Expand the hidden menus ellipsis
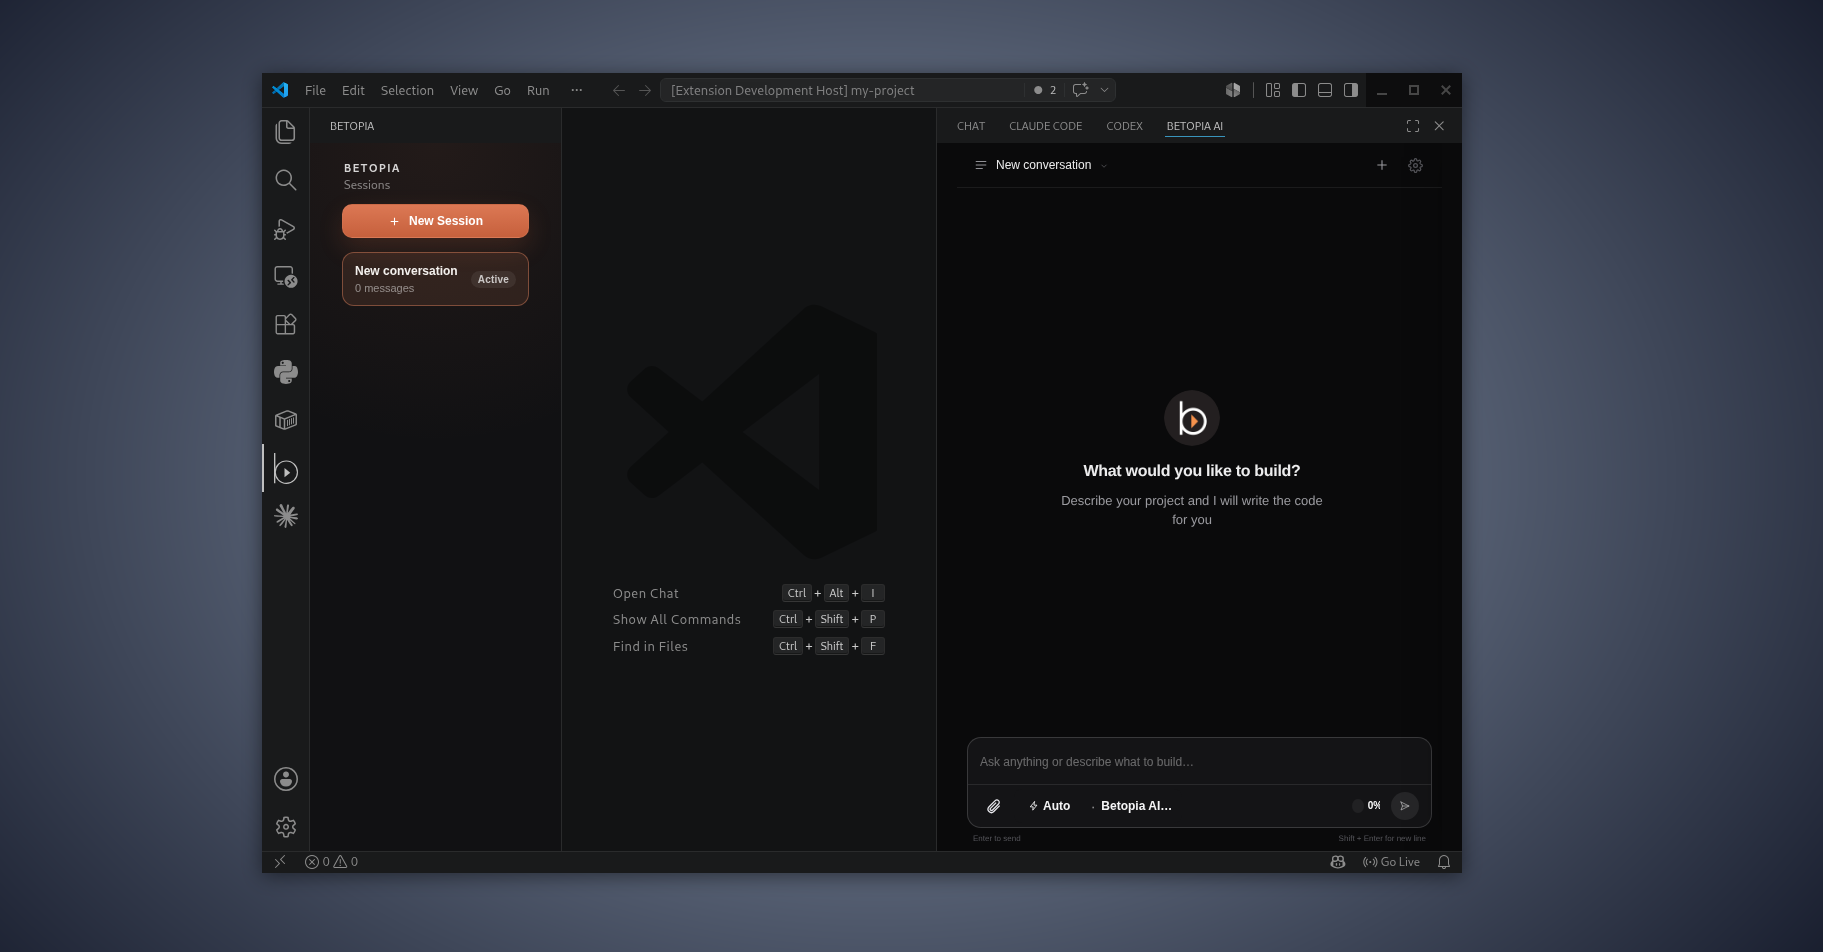1823x952 pixels. (577, 90)
